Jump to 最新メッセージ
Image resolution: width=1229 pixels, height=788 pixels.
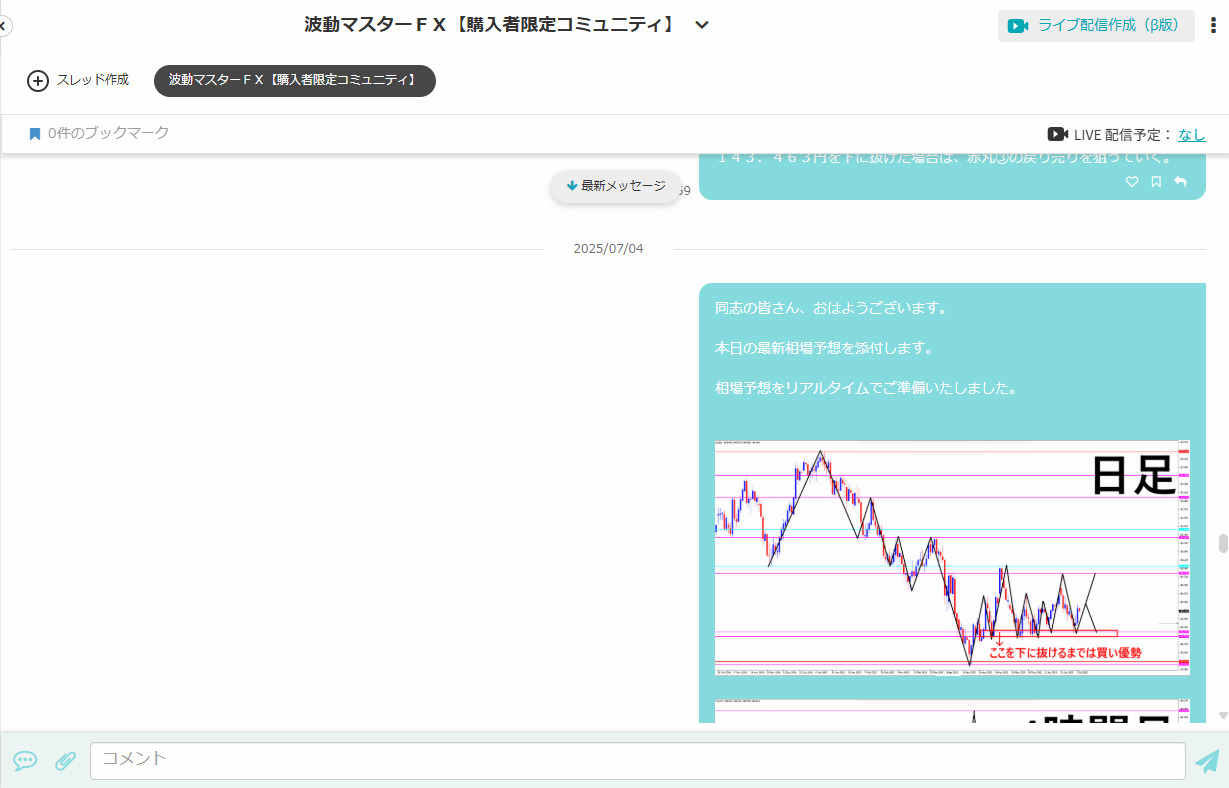click(616, 186)
